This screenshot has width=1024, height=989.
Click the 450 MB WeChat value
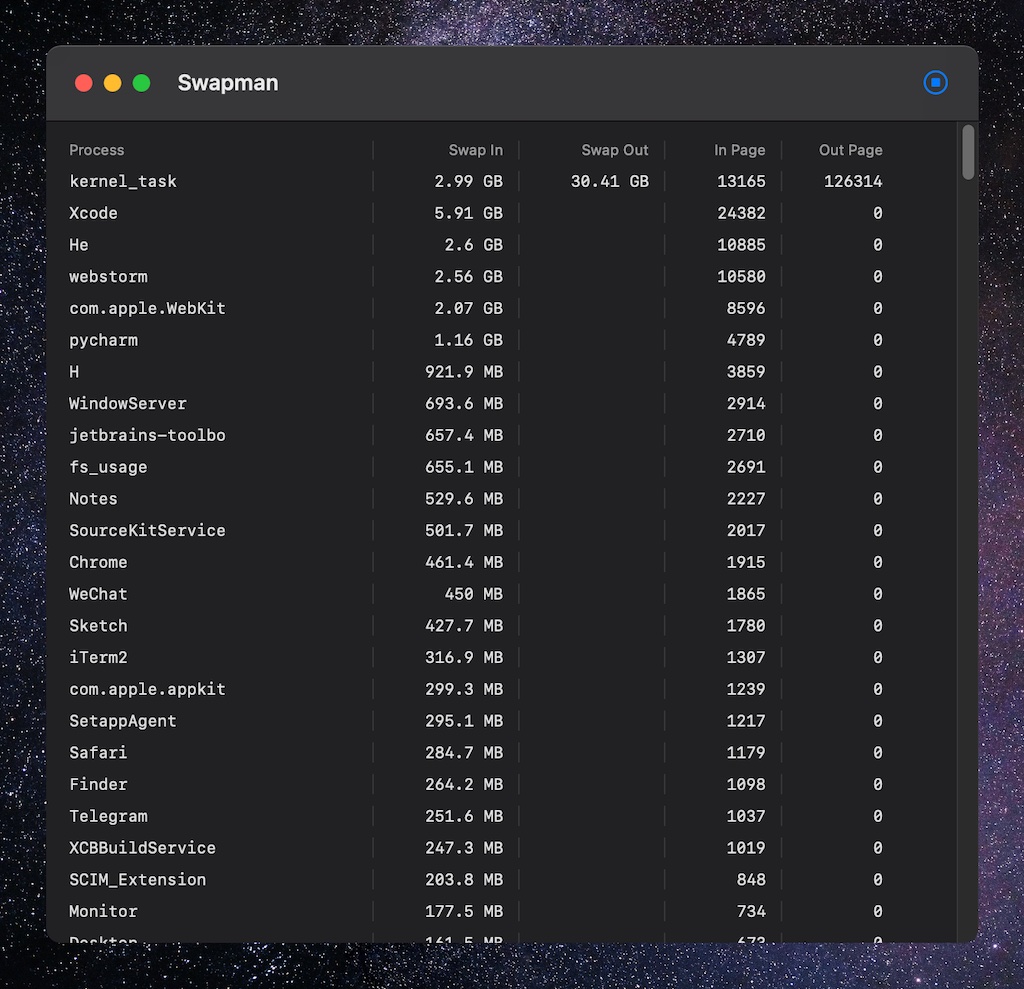point(473,594)
